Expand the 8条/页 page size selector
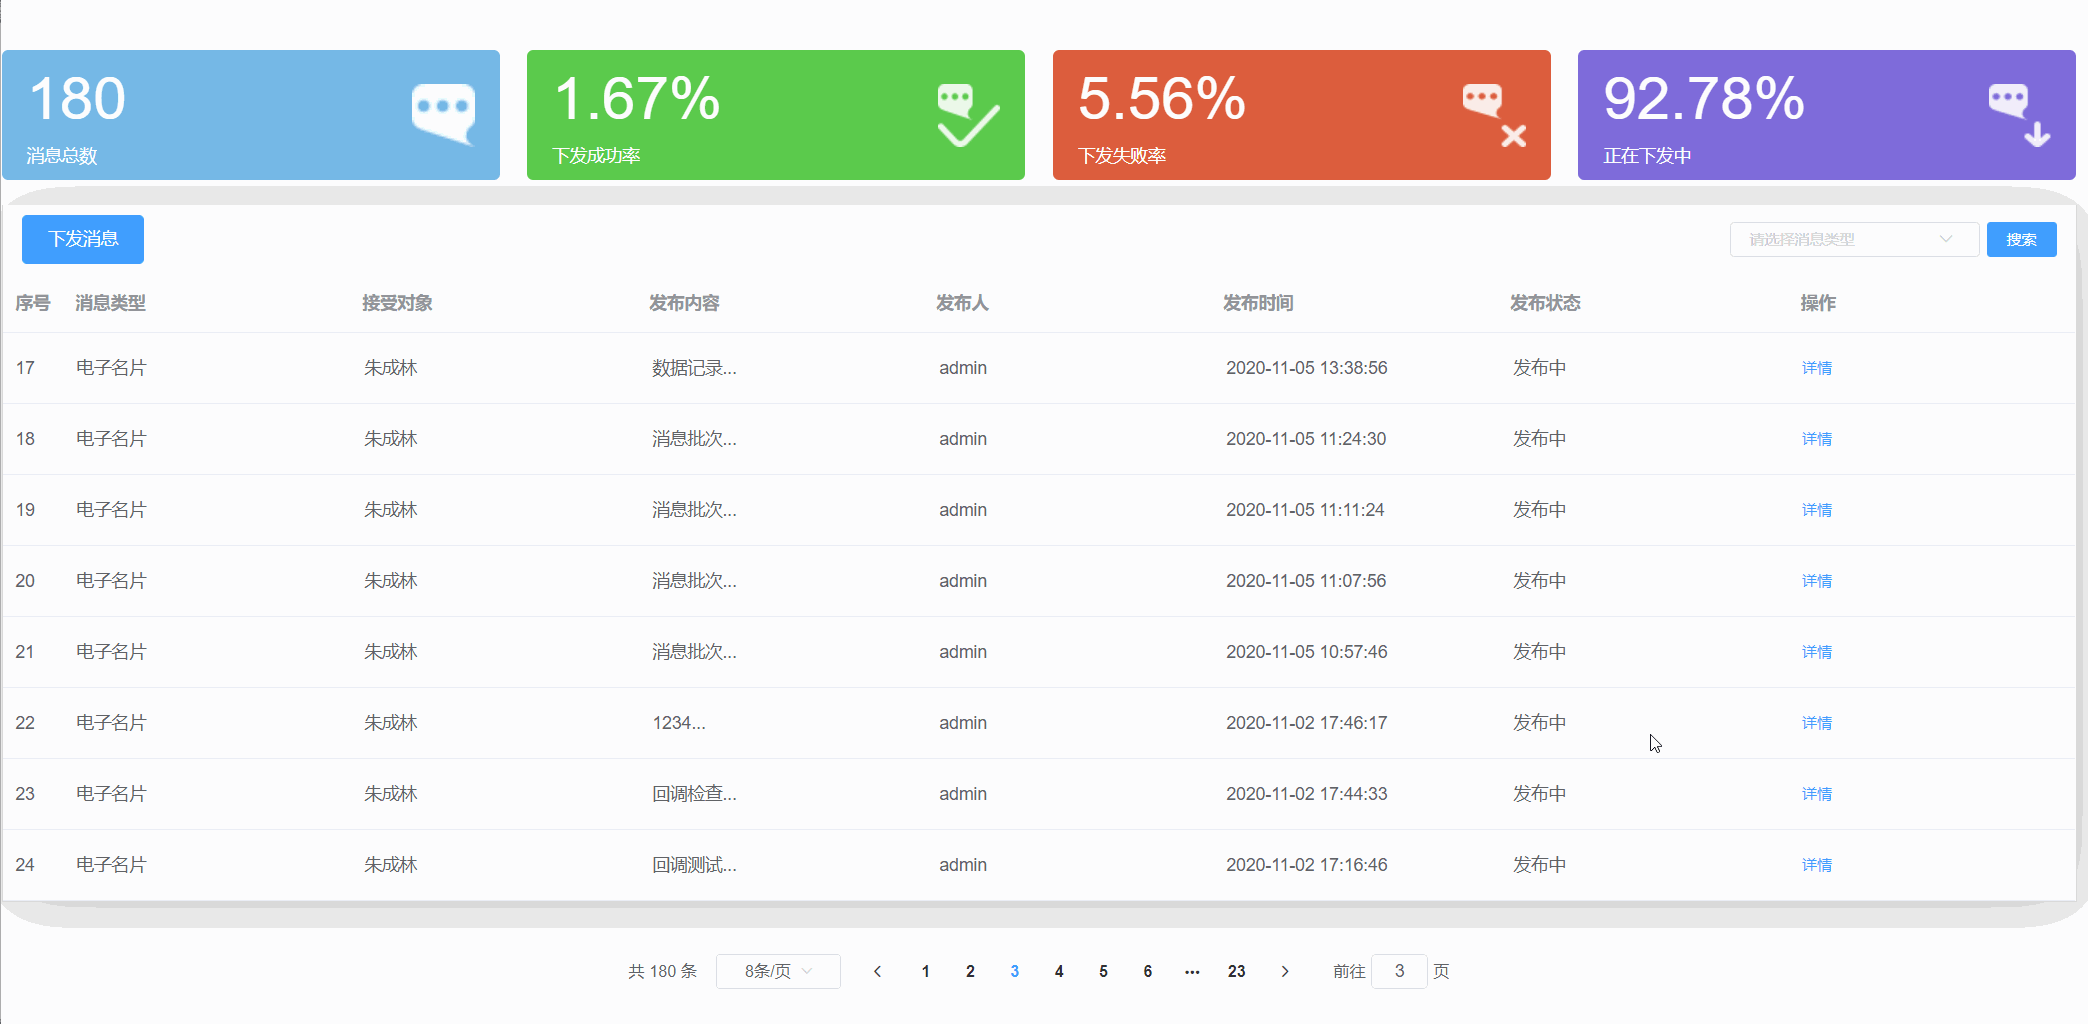 coord(778,971)
